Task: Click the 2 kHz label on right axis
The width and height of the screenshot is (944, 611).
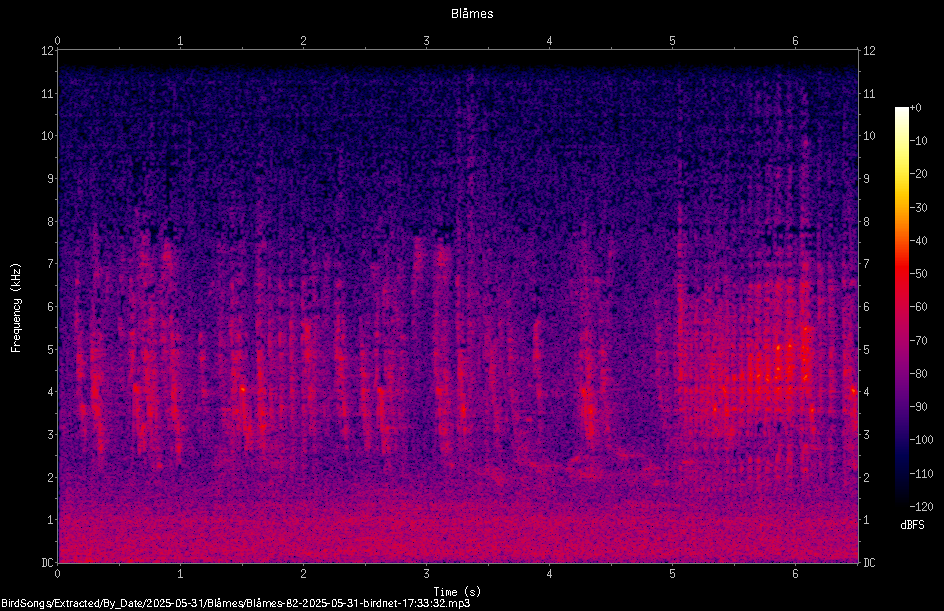Action: pyautogui.click(x=866, y=477)
